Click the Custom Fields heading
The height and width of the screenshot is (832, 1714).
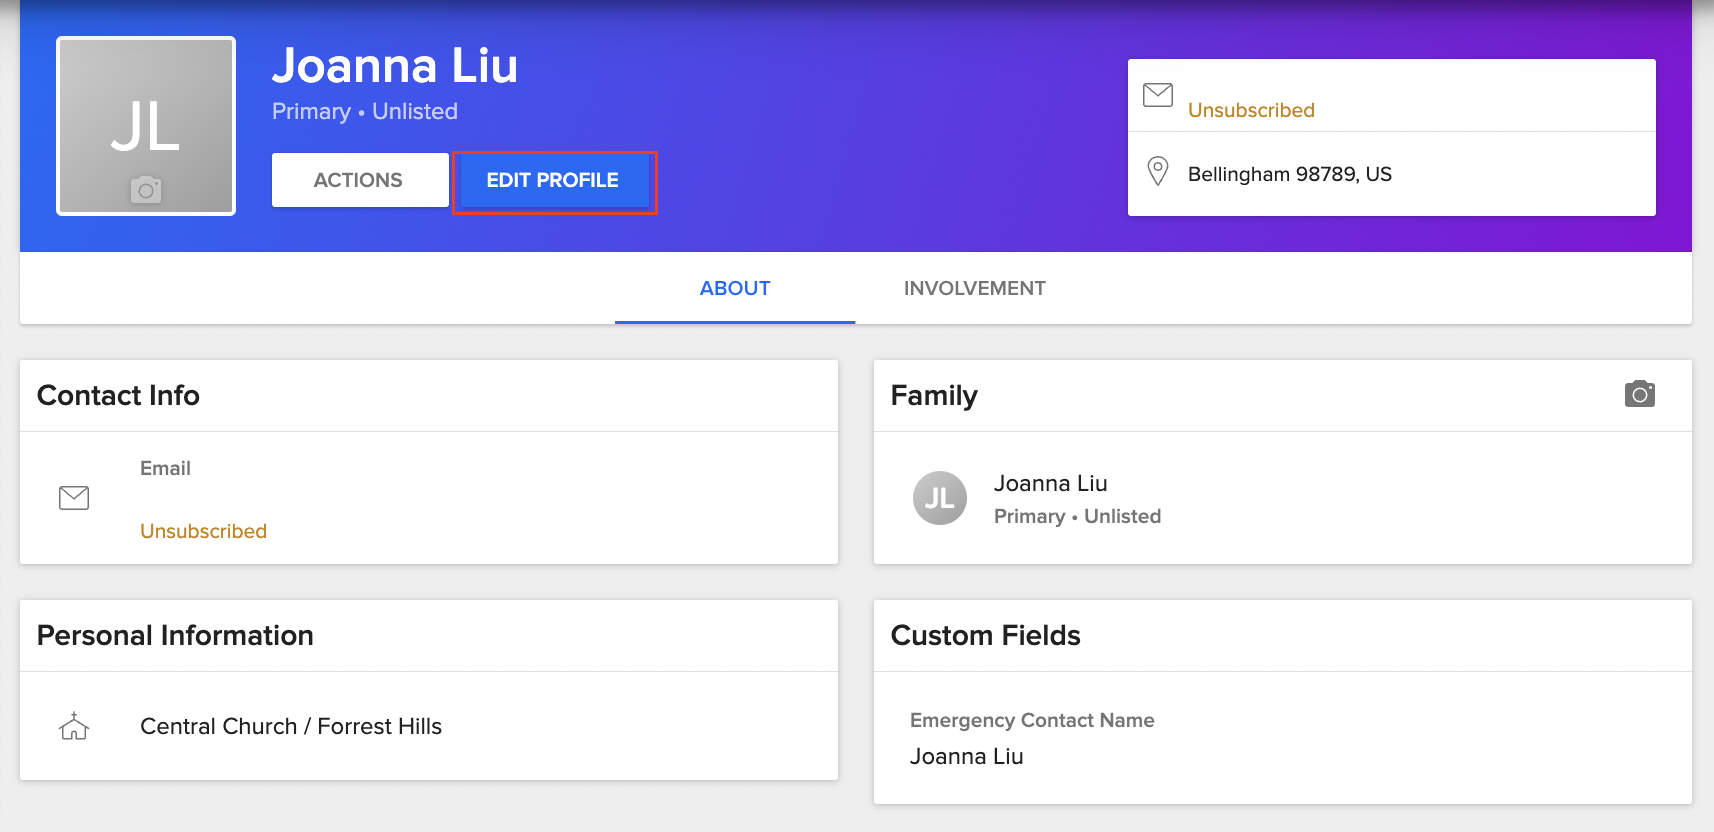[985, 635]
